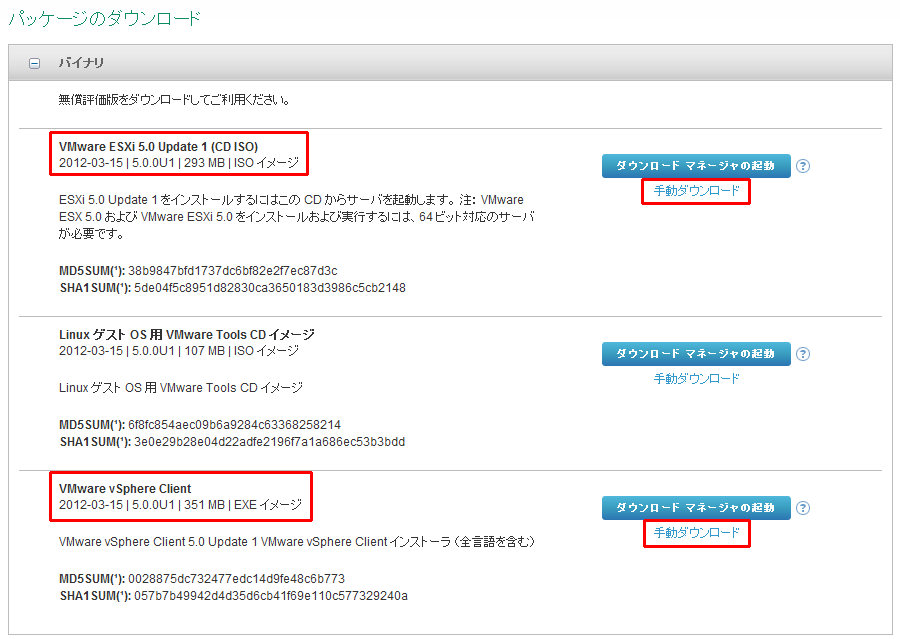Screen dimensions: 900x639
Task: Select the Linux ゲスト OS 用 VMware Tools CD イメージ title
Action: click(x=187, y=334)
